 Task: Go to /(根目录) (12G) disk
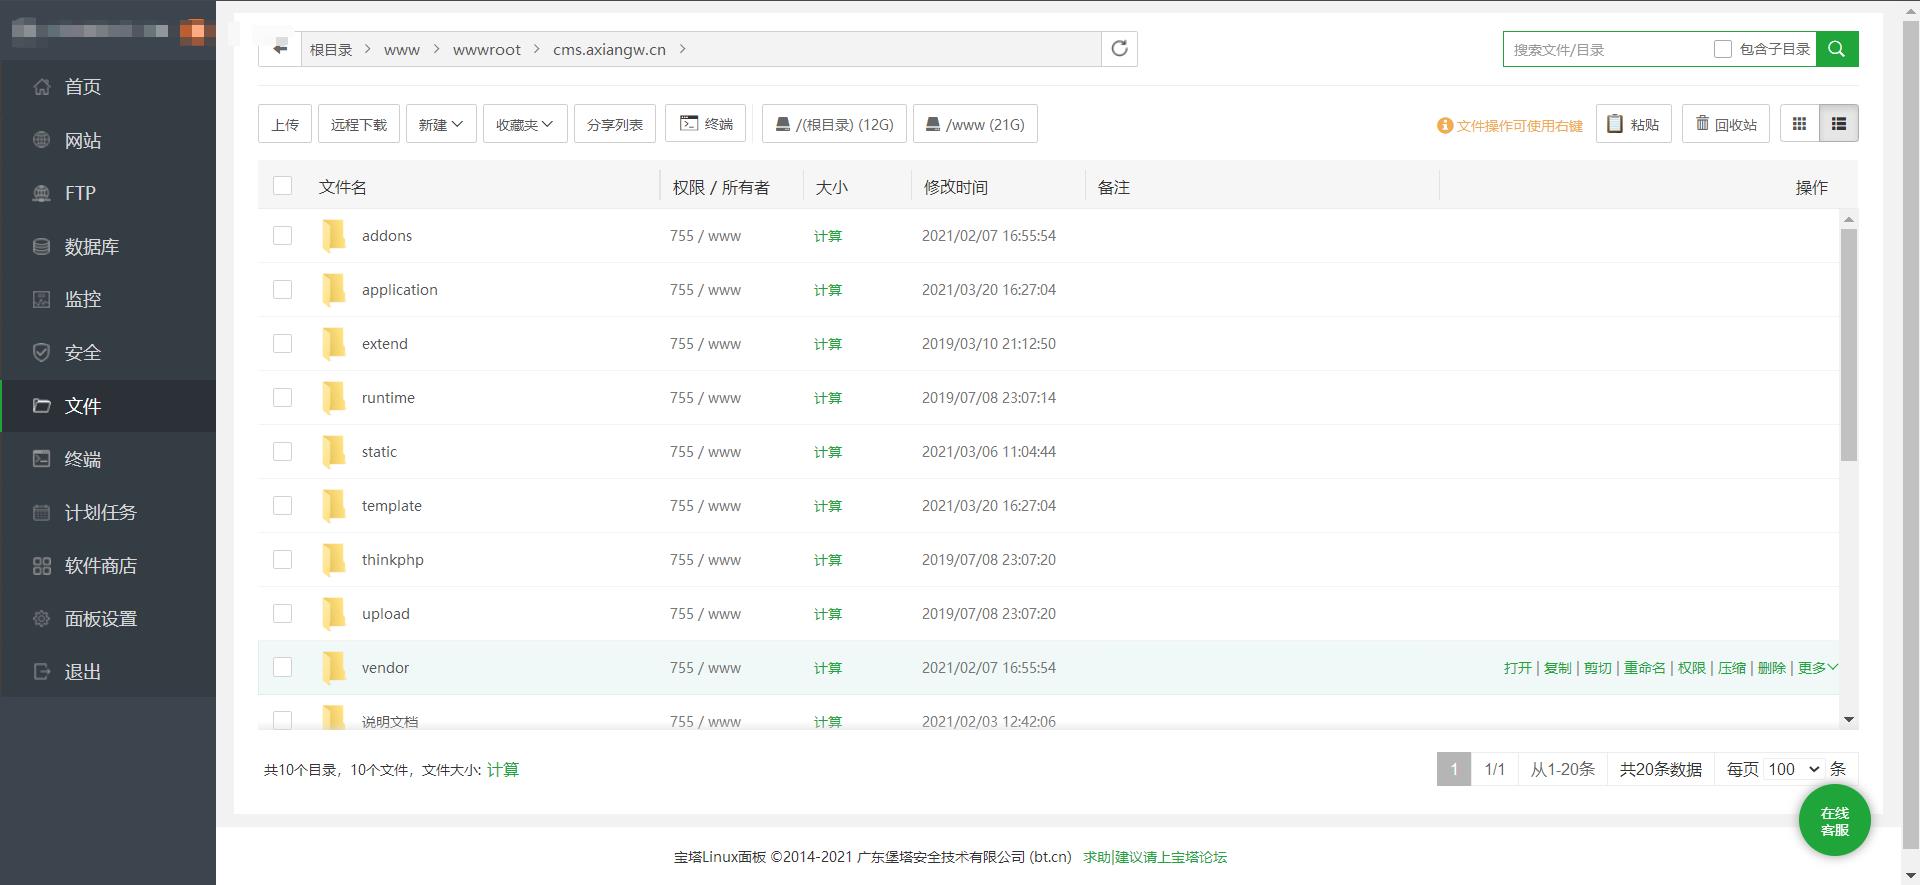point(835,124)
